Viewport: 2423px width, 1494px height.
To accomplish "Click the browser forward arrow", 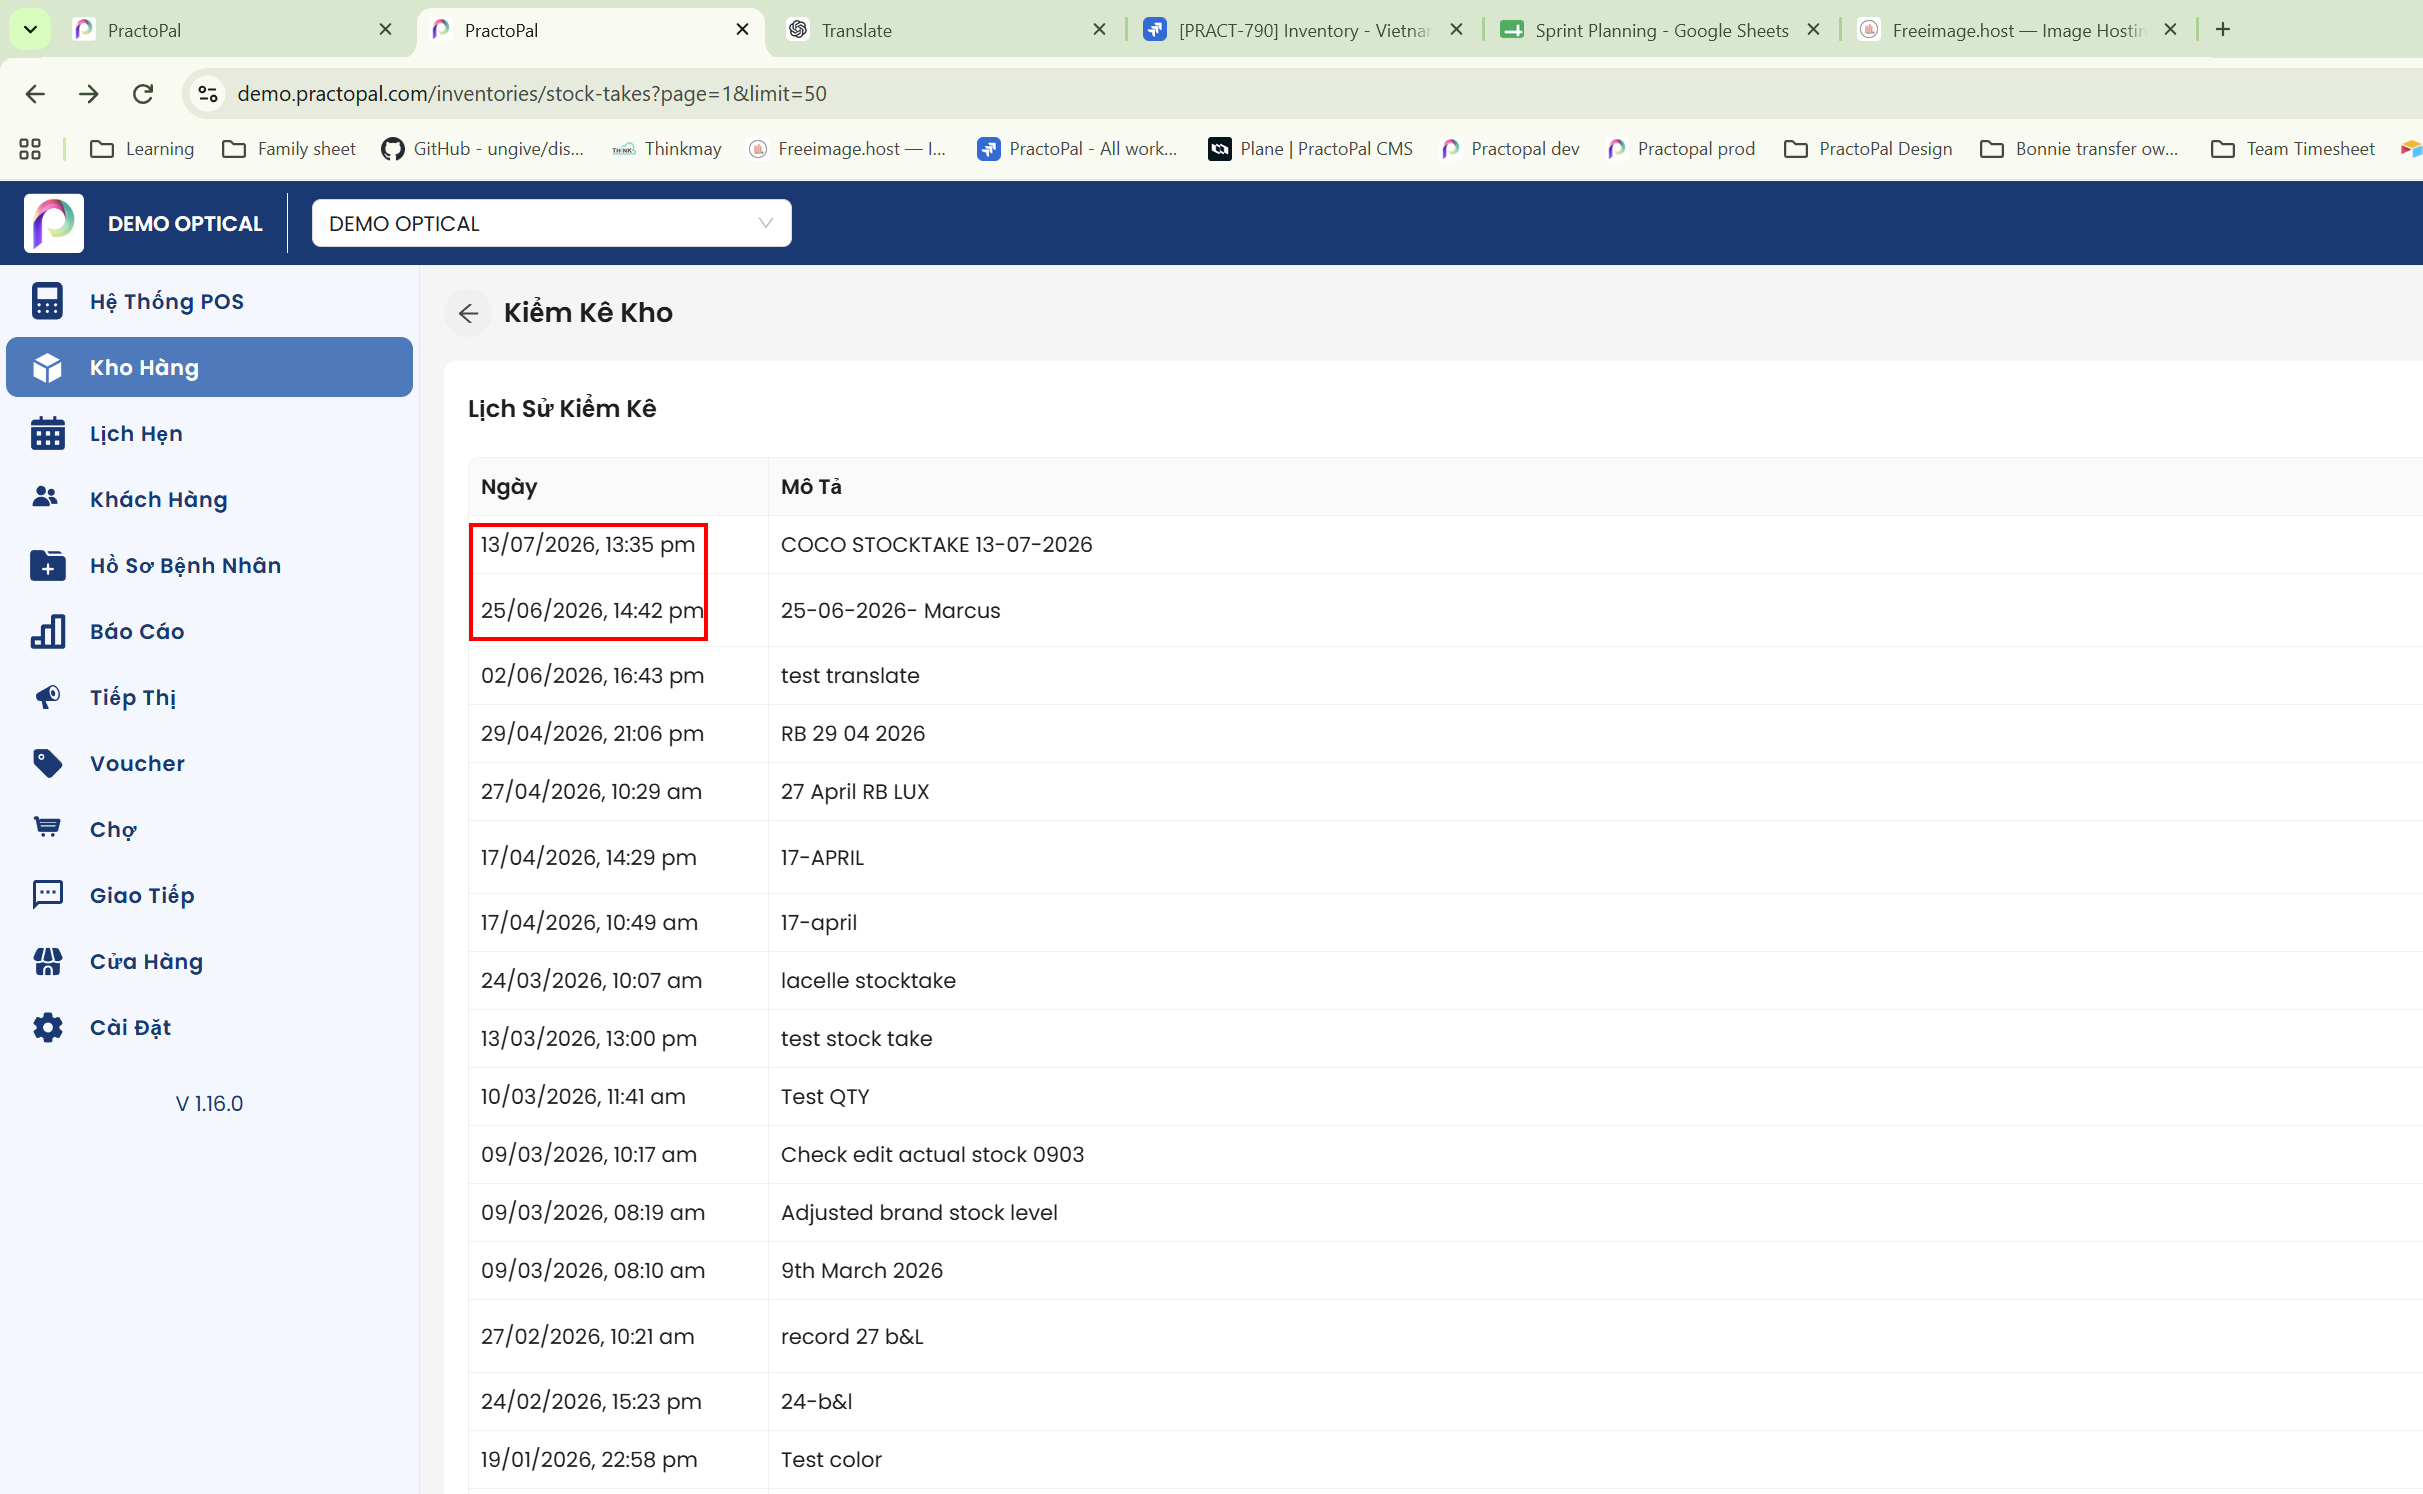I will pos(89,94).
